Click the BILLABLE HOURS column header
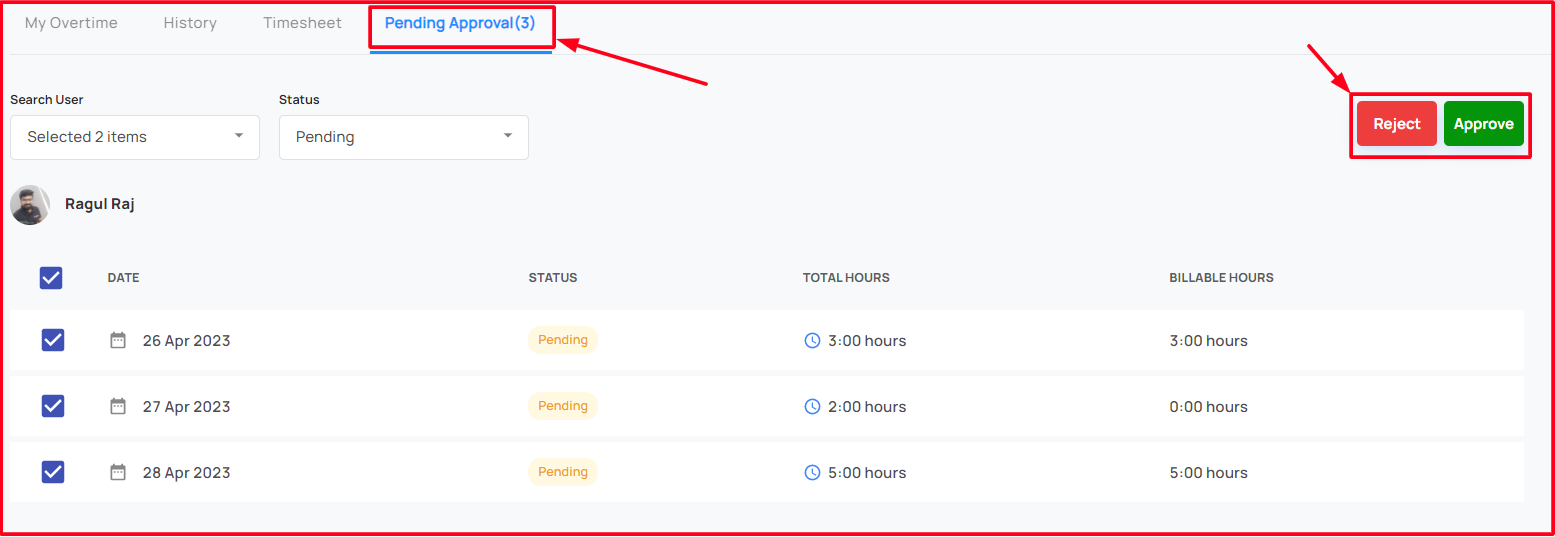Screen dimensions: 1555x537 [1221, 278]
